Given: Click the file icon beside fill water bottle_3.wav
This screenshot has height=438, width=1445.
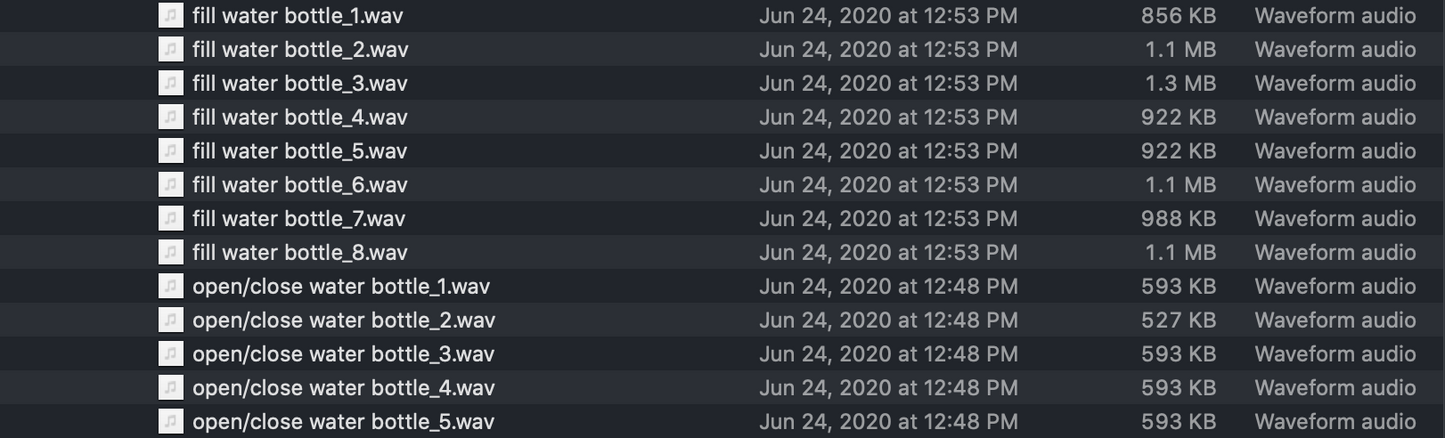Looking at the screenshot, I should 171,83.
